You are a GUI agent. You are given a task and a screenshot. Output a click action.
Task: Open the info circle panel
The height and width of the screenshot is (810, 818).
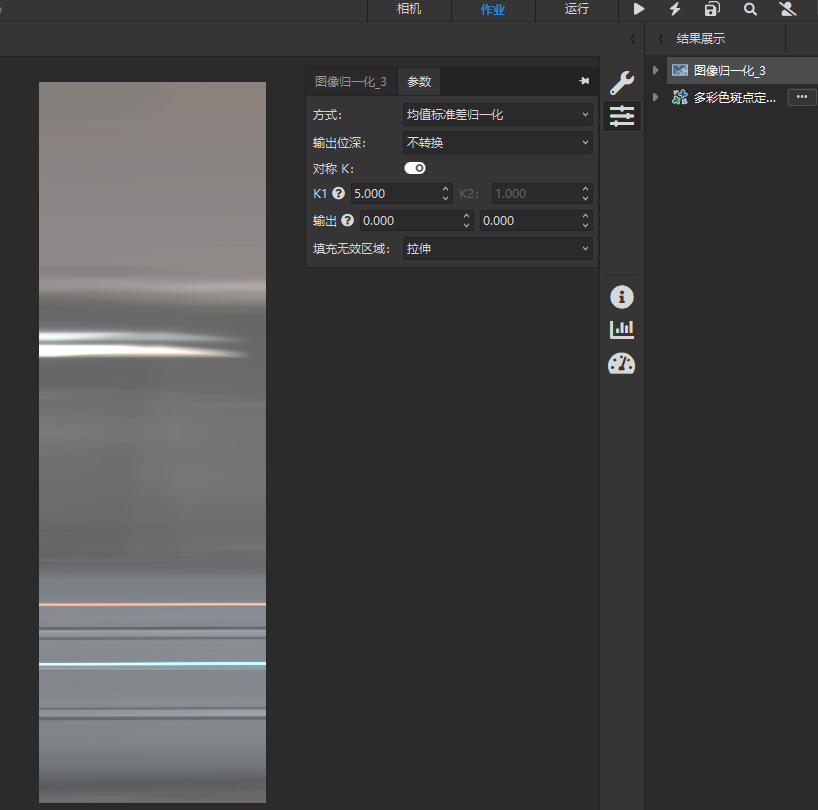(622, 297)
